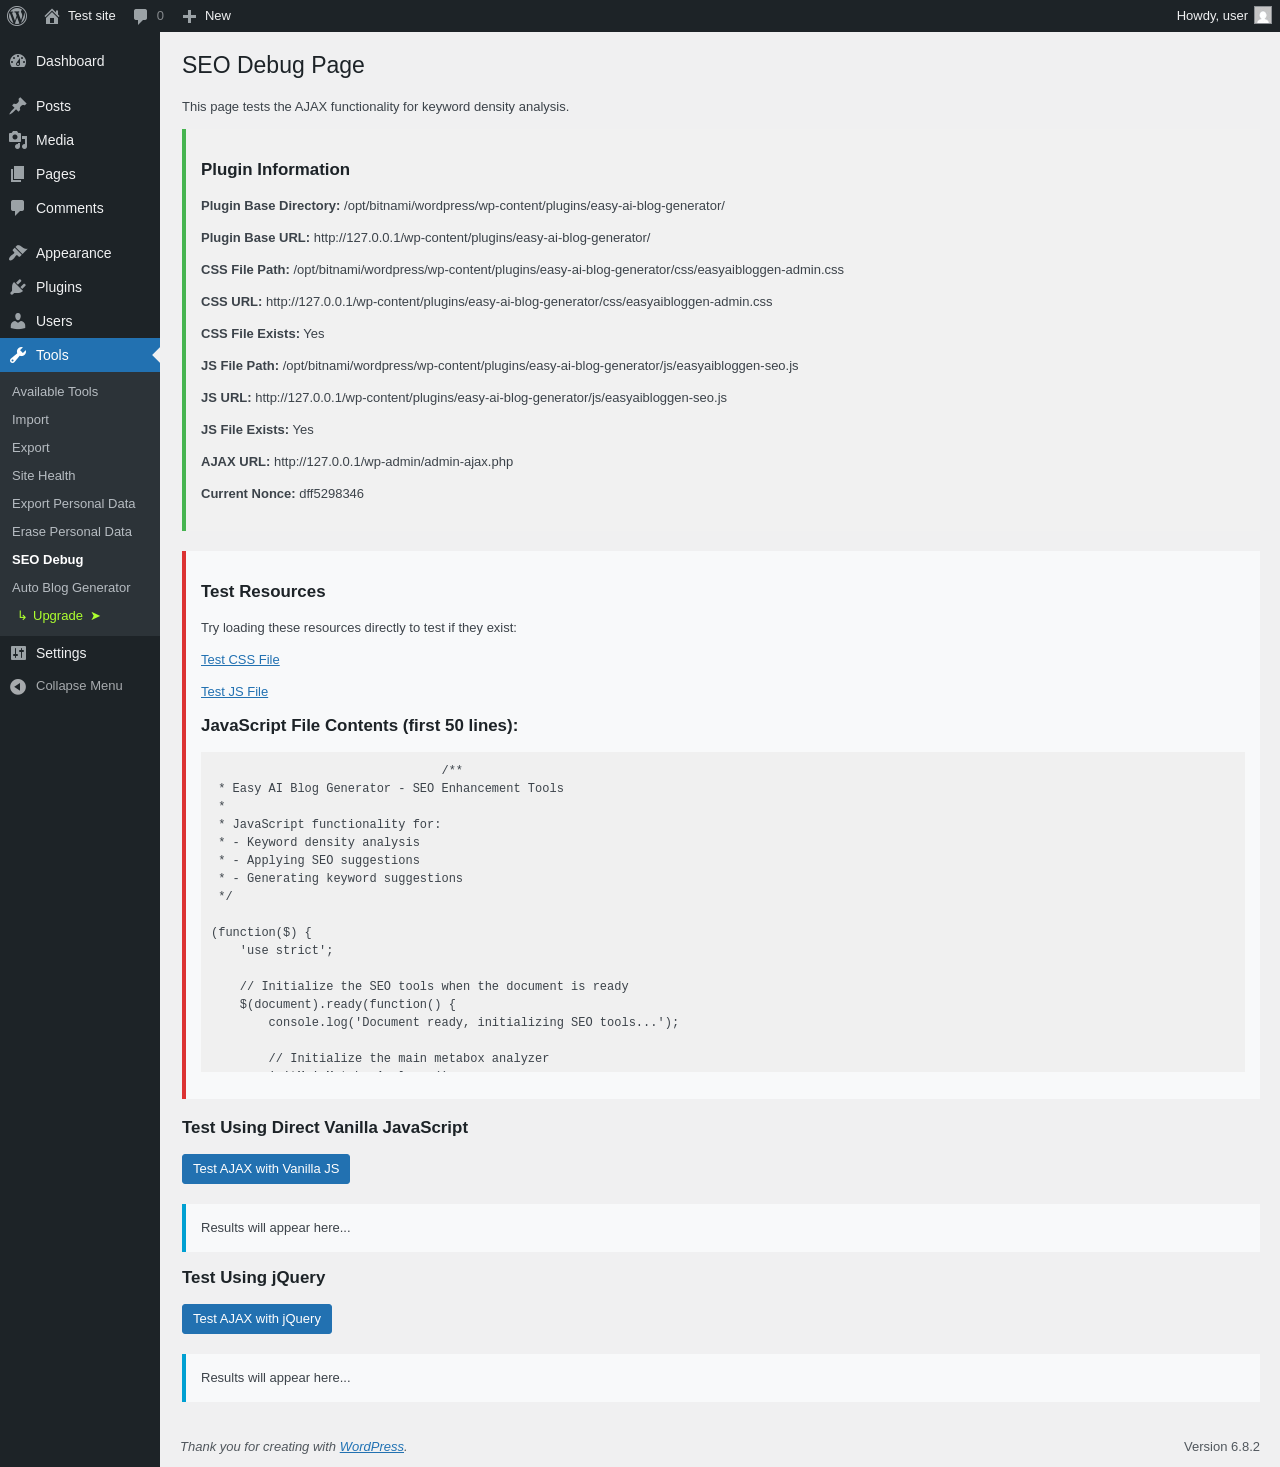The height and width of the screenshot is (1467, 1280).
Task: Click Collapse Menu text
Action: pyautogui.click(x=79, y=686)
